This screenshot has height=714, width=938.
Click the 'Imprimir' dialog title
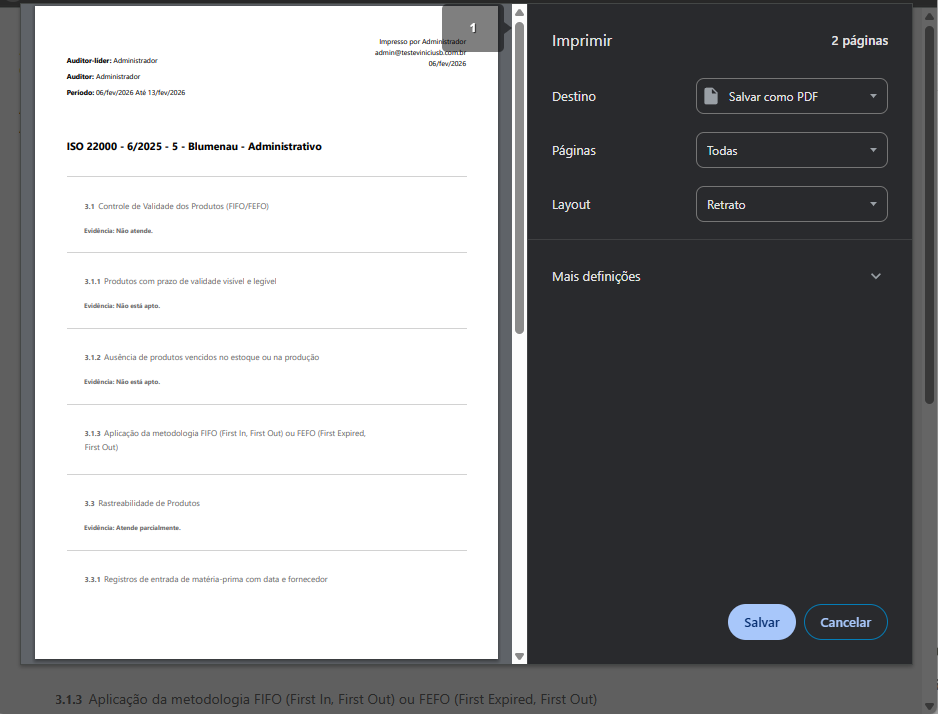tap(581, 41)
